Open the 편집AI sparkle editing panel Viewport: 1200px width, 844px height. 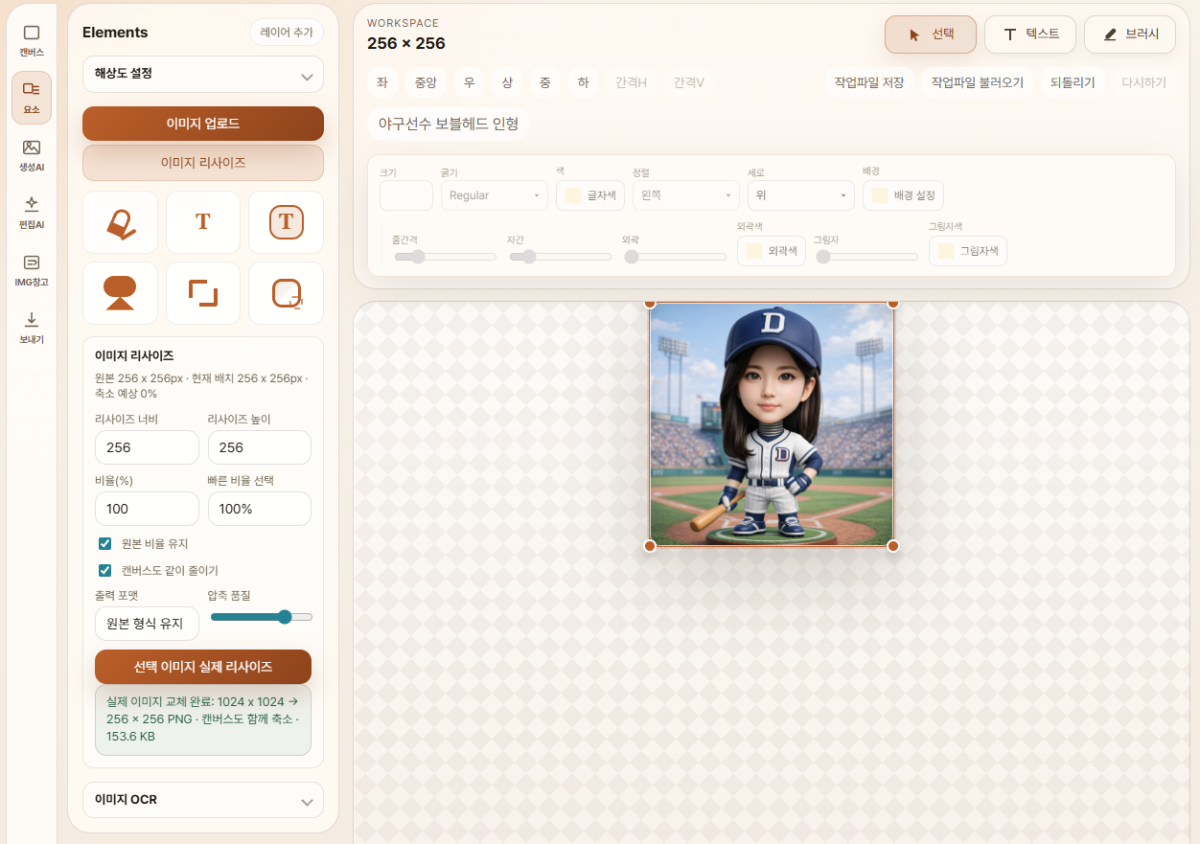pos(31,212)
